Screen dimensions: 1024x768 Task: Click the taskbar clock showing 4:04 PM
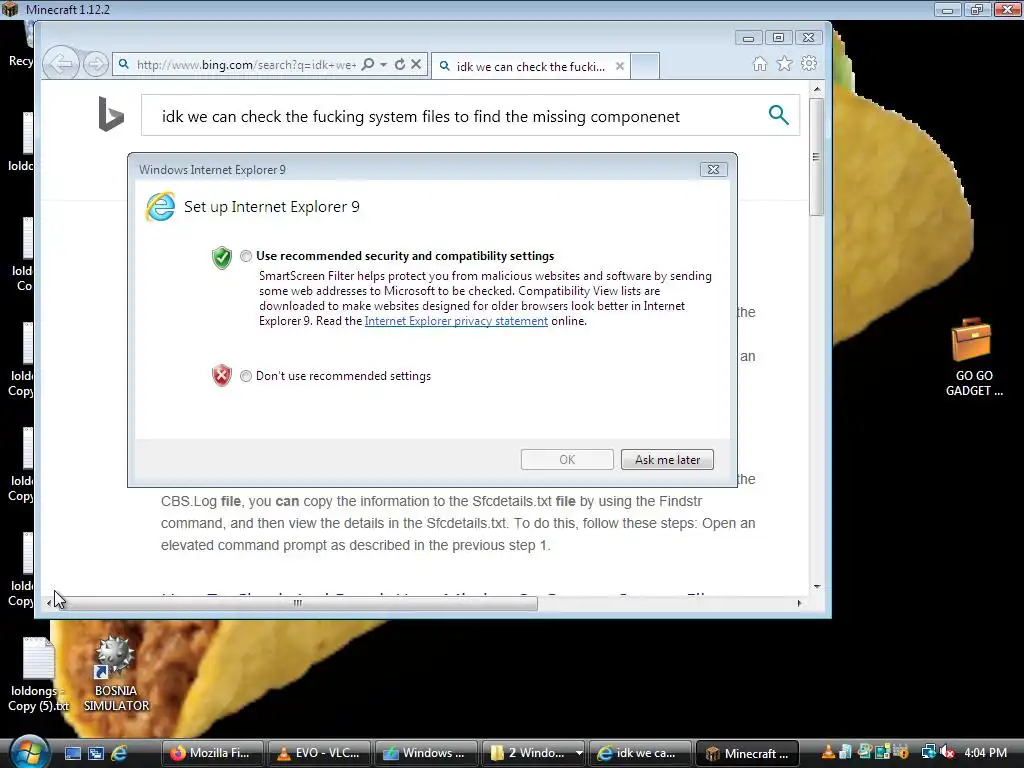click(x=985, y=752)
